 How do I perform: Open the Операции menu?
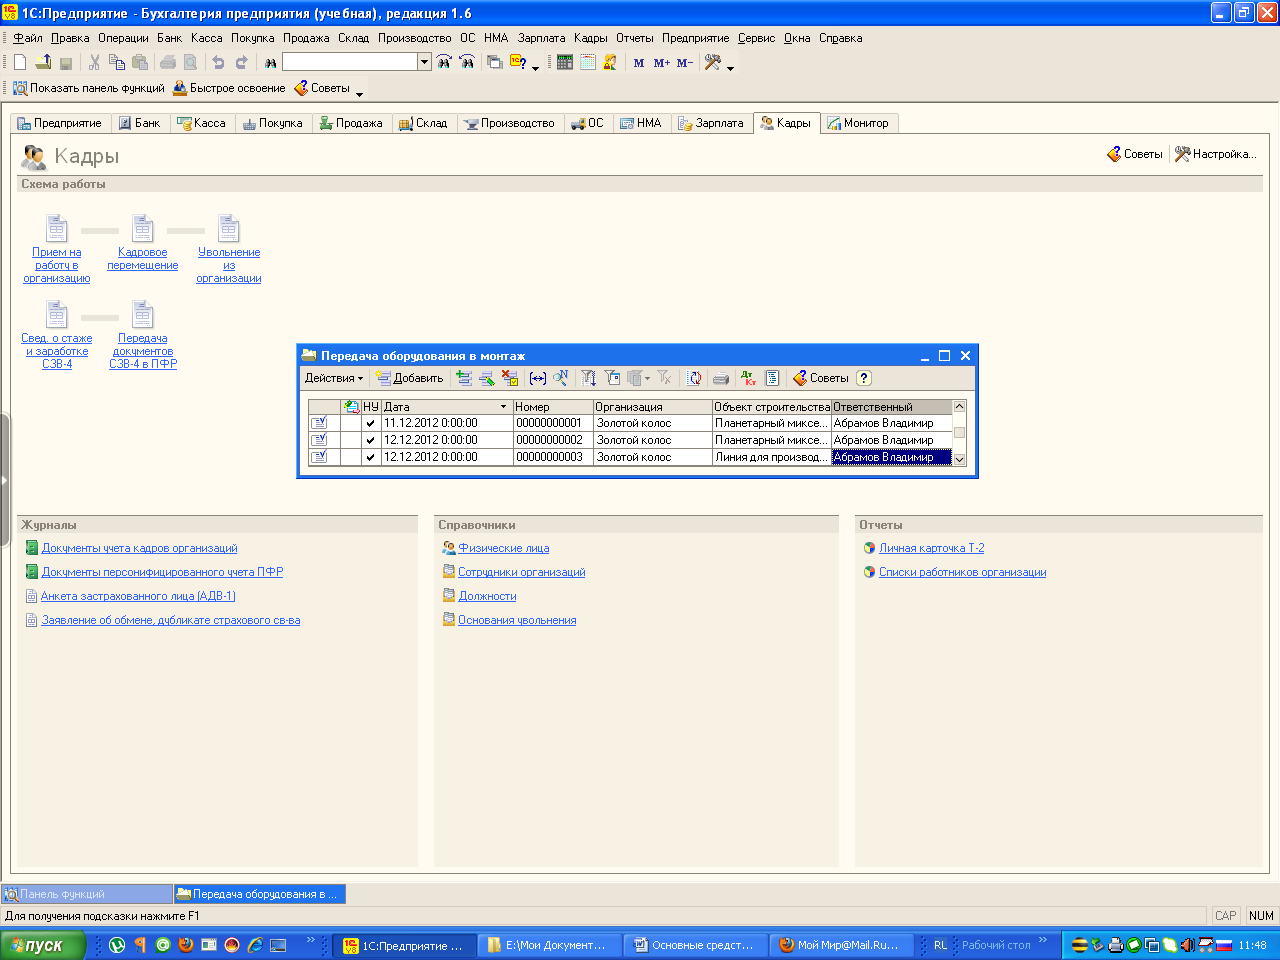[123, 38]
